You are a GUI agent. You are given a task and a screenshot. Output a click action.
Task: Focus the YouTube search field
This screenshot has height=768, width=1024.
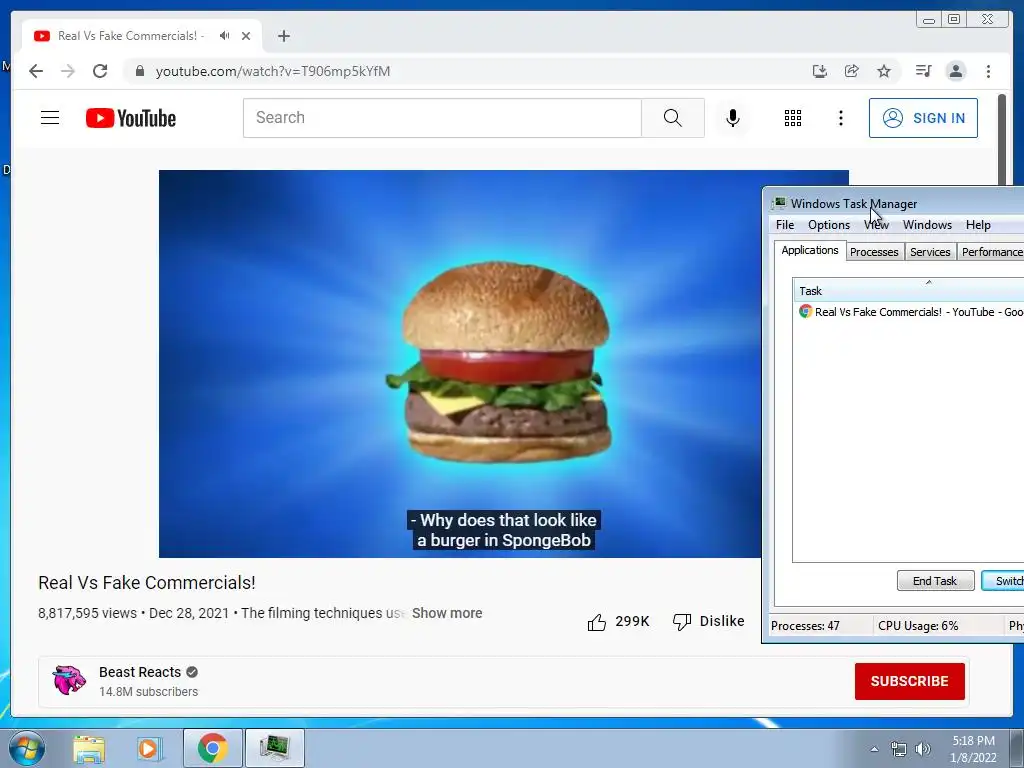coord(442,118)
